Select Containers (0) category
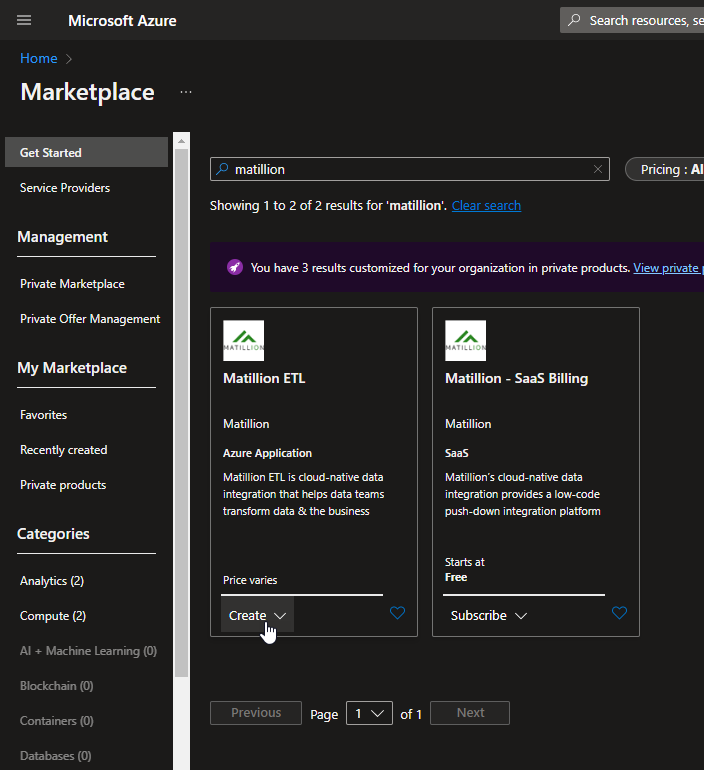The image size is (704, 770). [x=56, y=720]
